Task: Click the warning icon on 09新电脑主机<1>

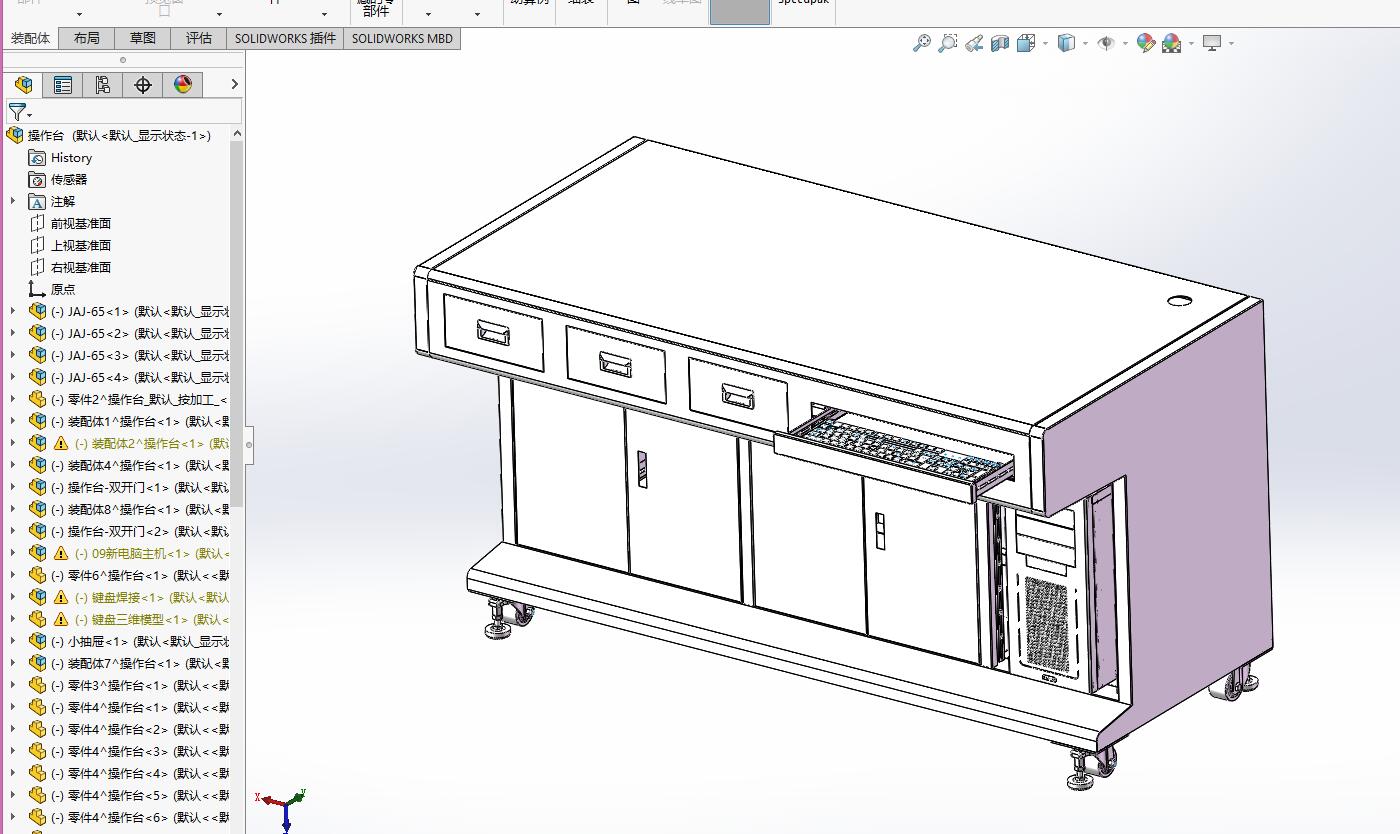Action: (61, 553)
